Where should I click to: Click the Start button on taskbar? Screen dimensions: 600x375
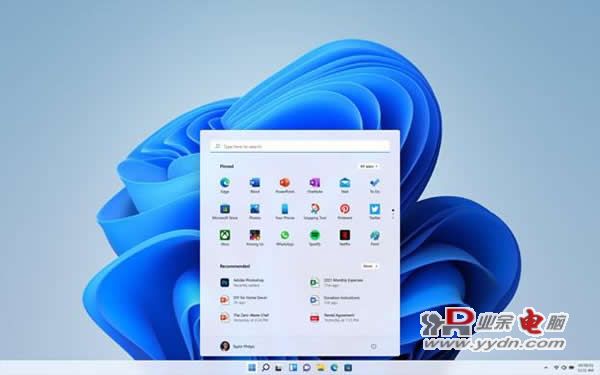click(252, 368)
